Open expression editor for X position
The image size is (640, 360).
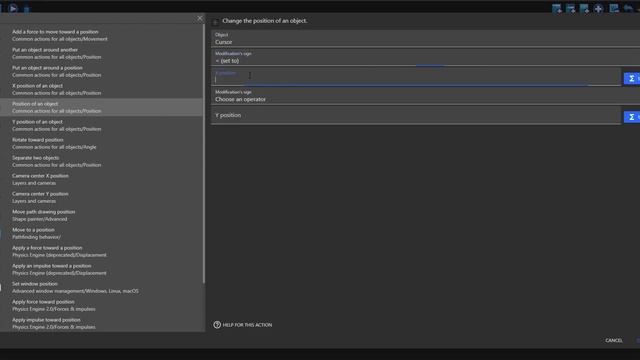(x=631, y=78)
